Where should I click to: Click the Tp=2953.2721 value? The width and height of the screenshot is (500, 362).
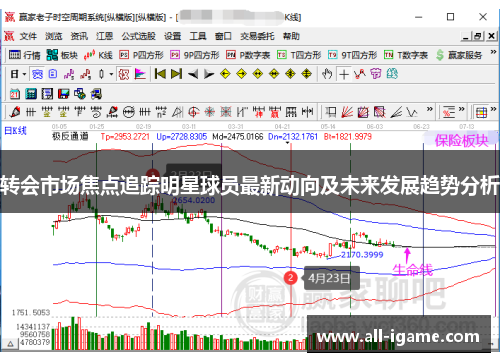coord(125,136)
